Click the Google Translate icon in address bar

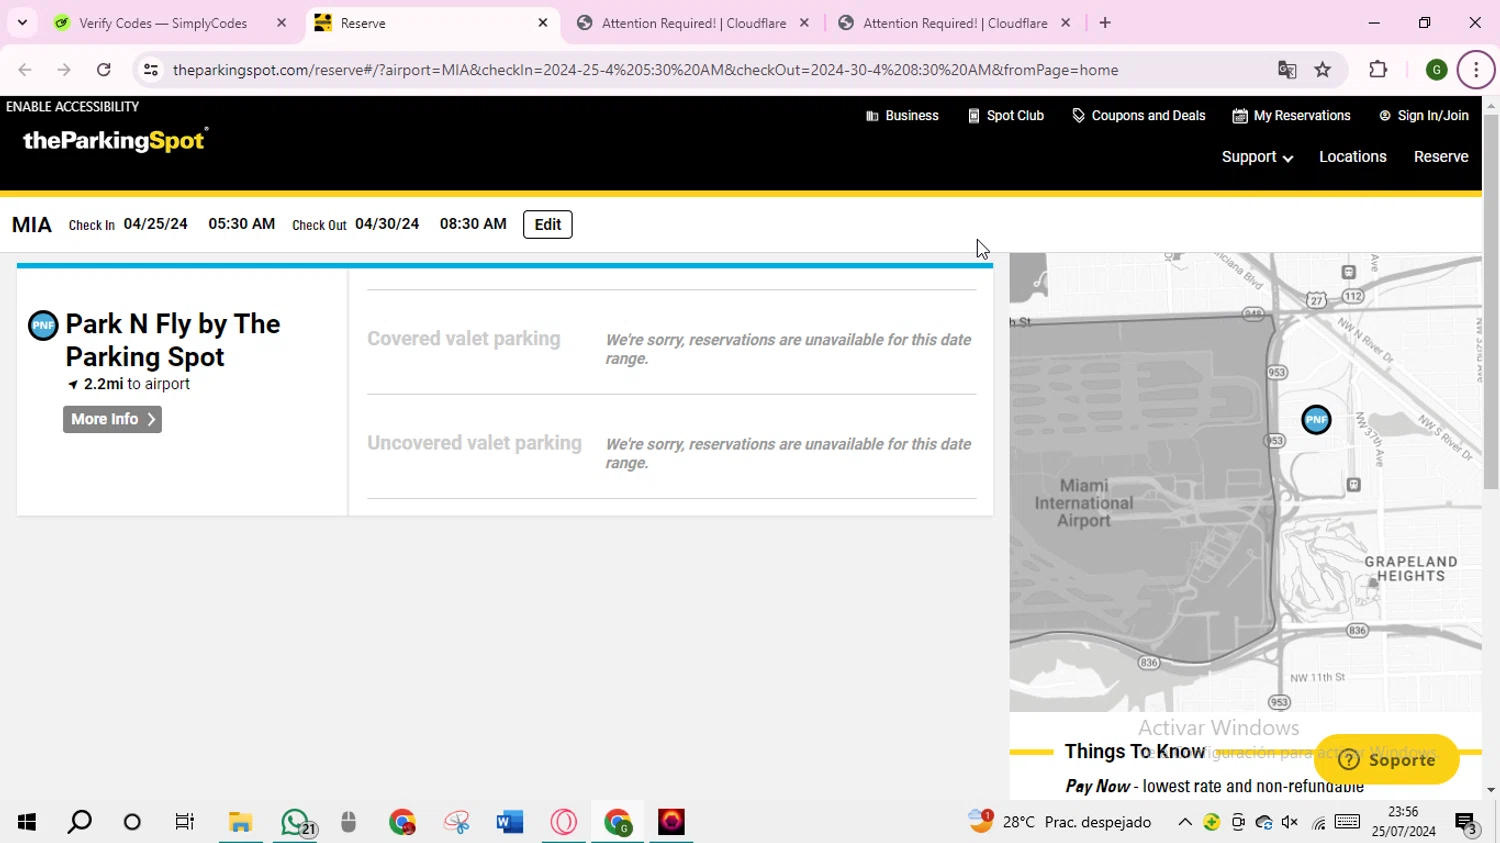click(x=1287, y=70)
